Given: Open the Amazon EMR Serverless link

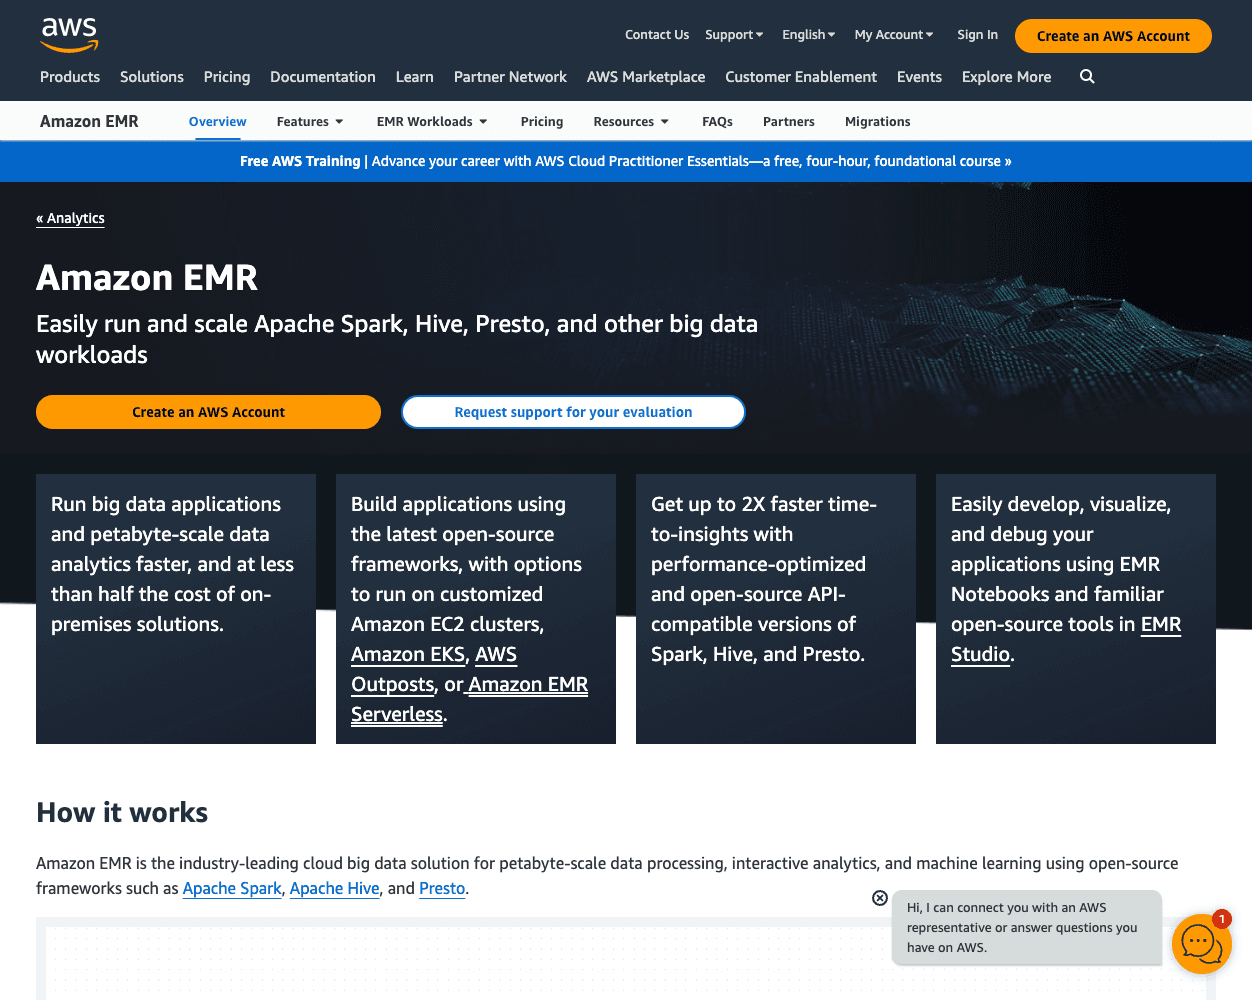Looking at the screenshot, I should [470, 699].
